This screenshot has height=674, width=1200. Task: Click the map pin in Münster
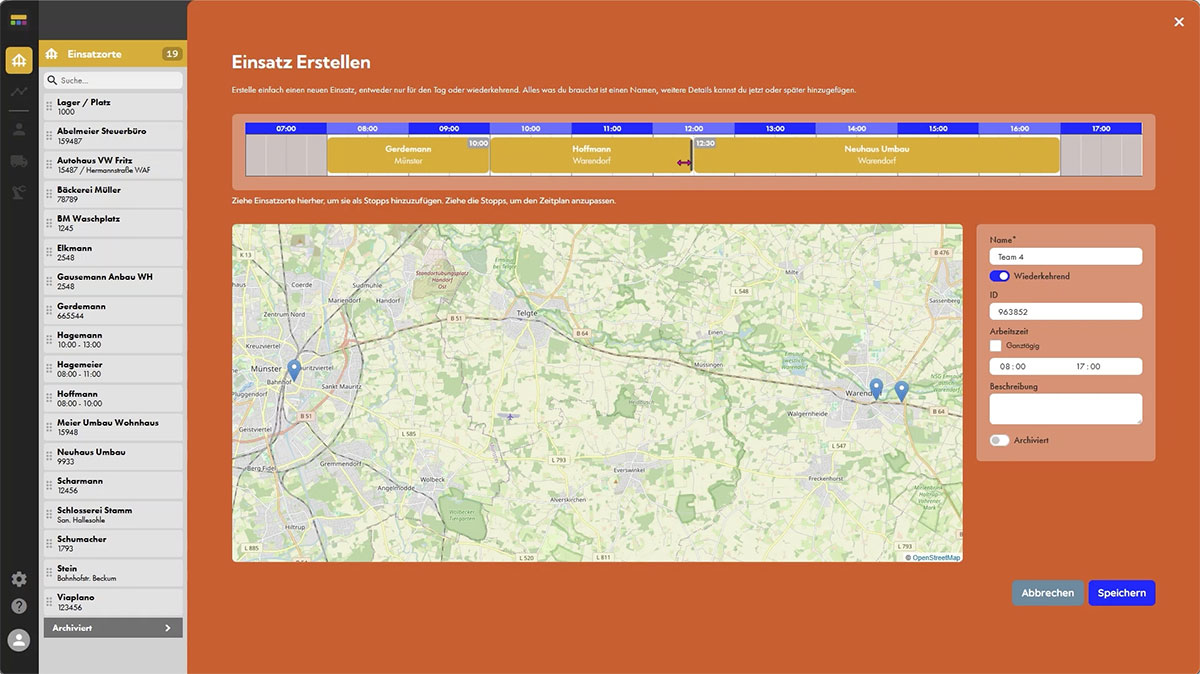pos(294,369)
